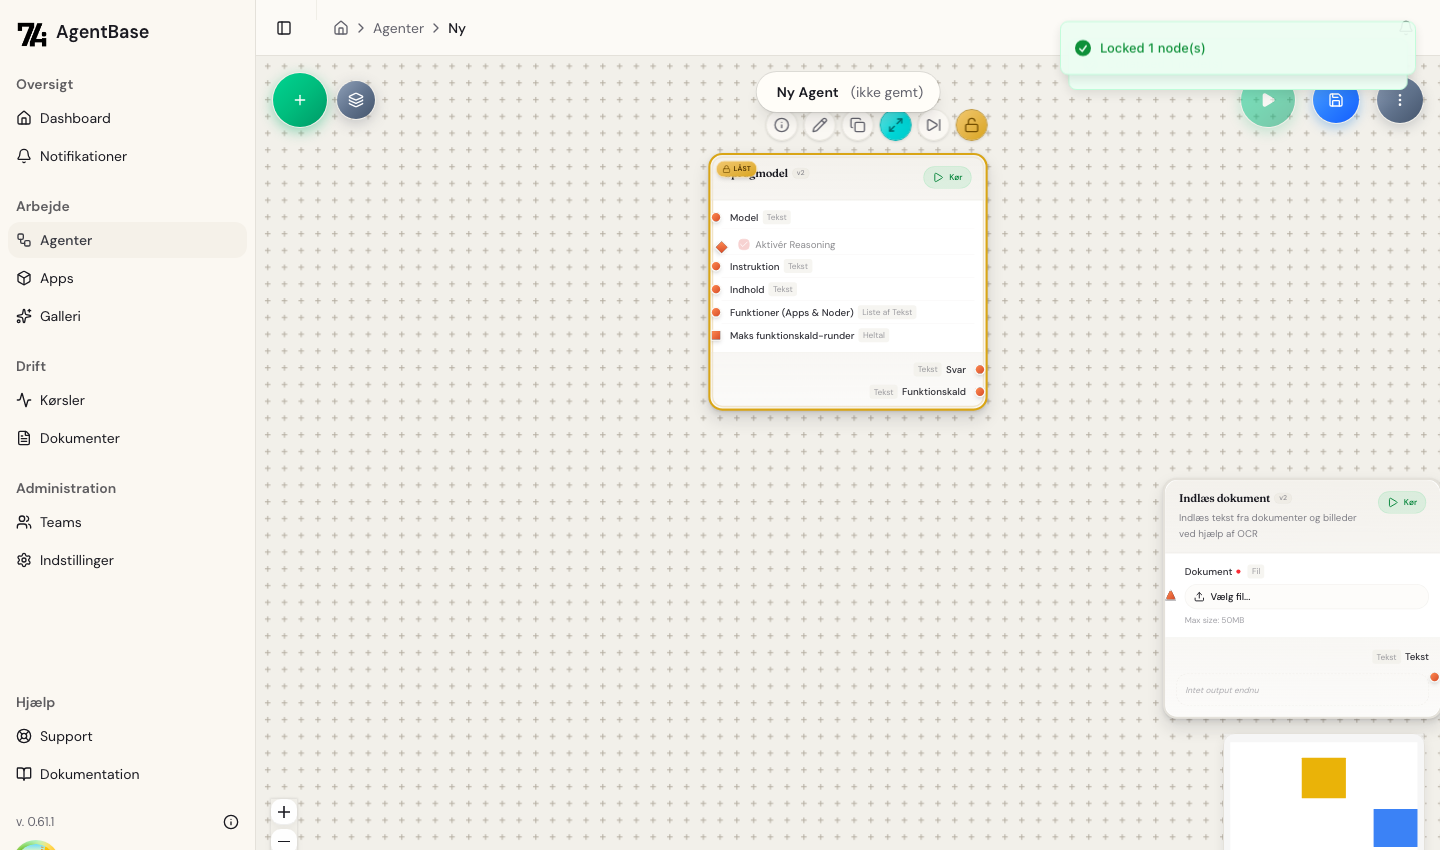Open the three-dot more options menu

tap(1400, 100)
